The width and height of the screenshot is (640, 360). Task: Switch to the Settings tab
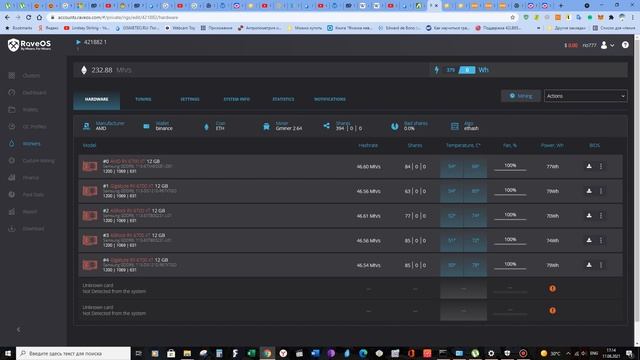[190, 99]
